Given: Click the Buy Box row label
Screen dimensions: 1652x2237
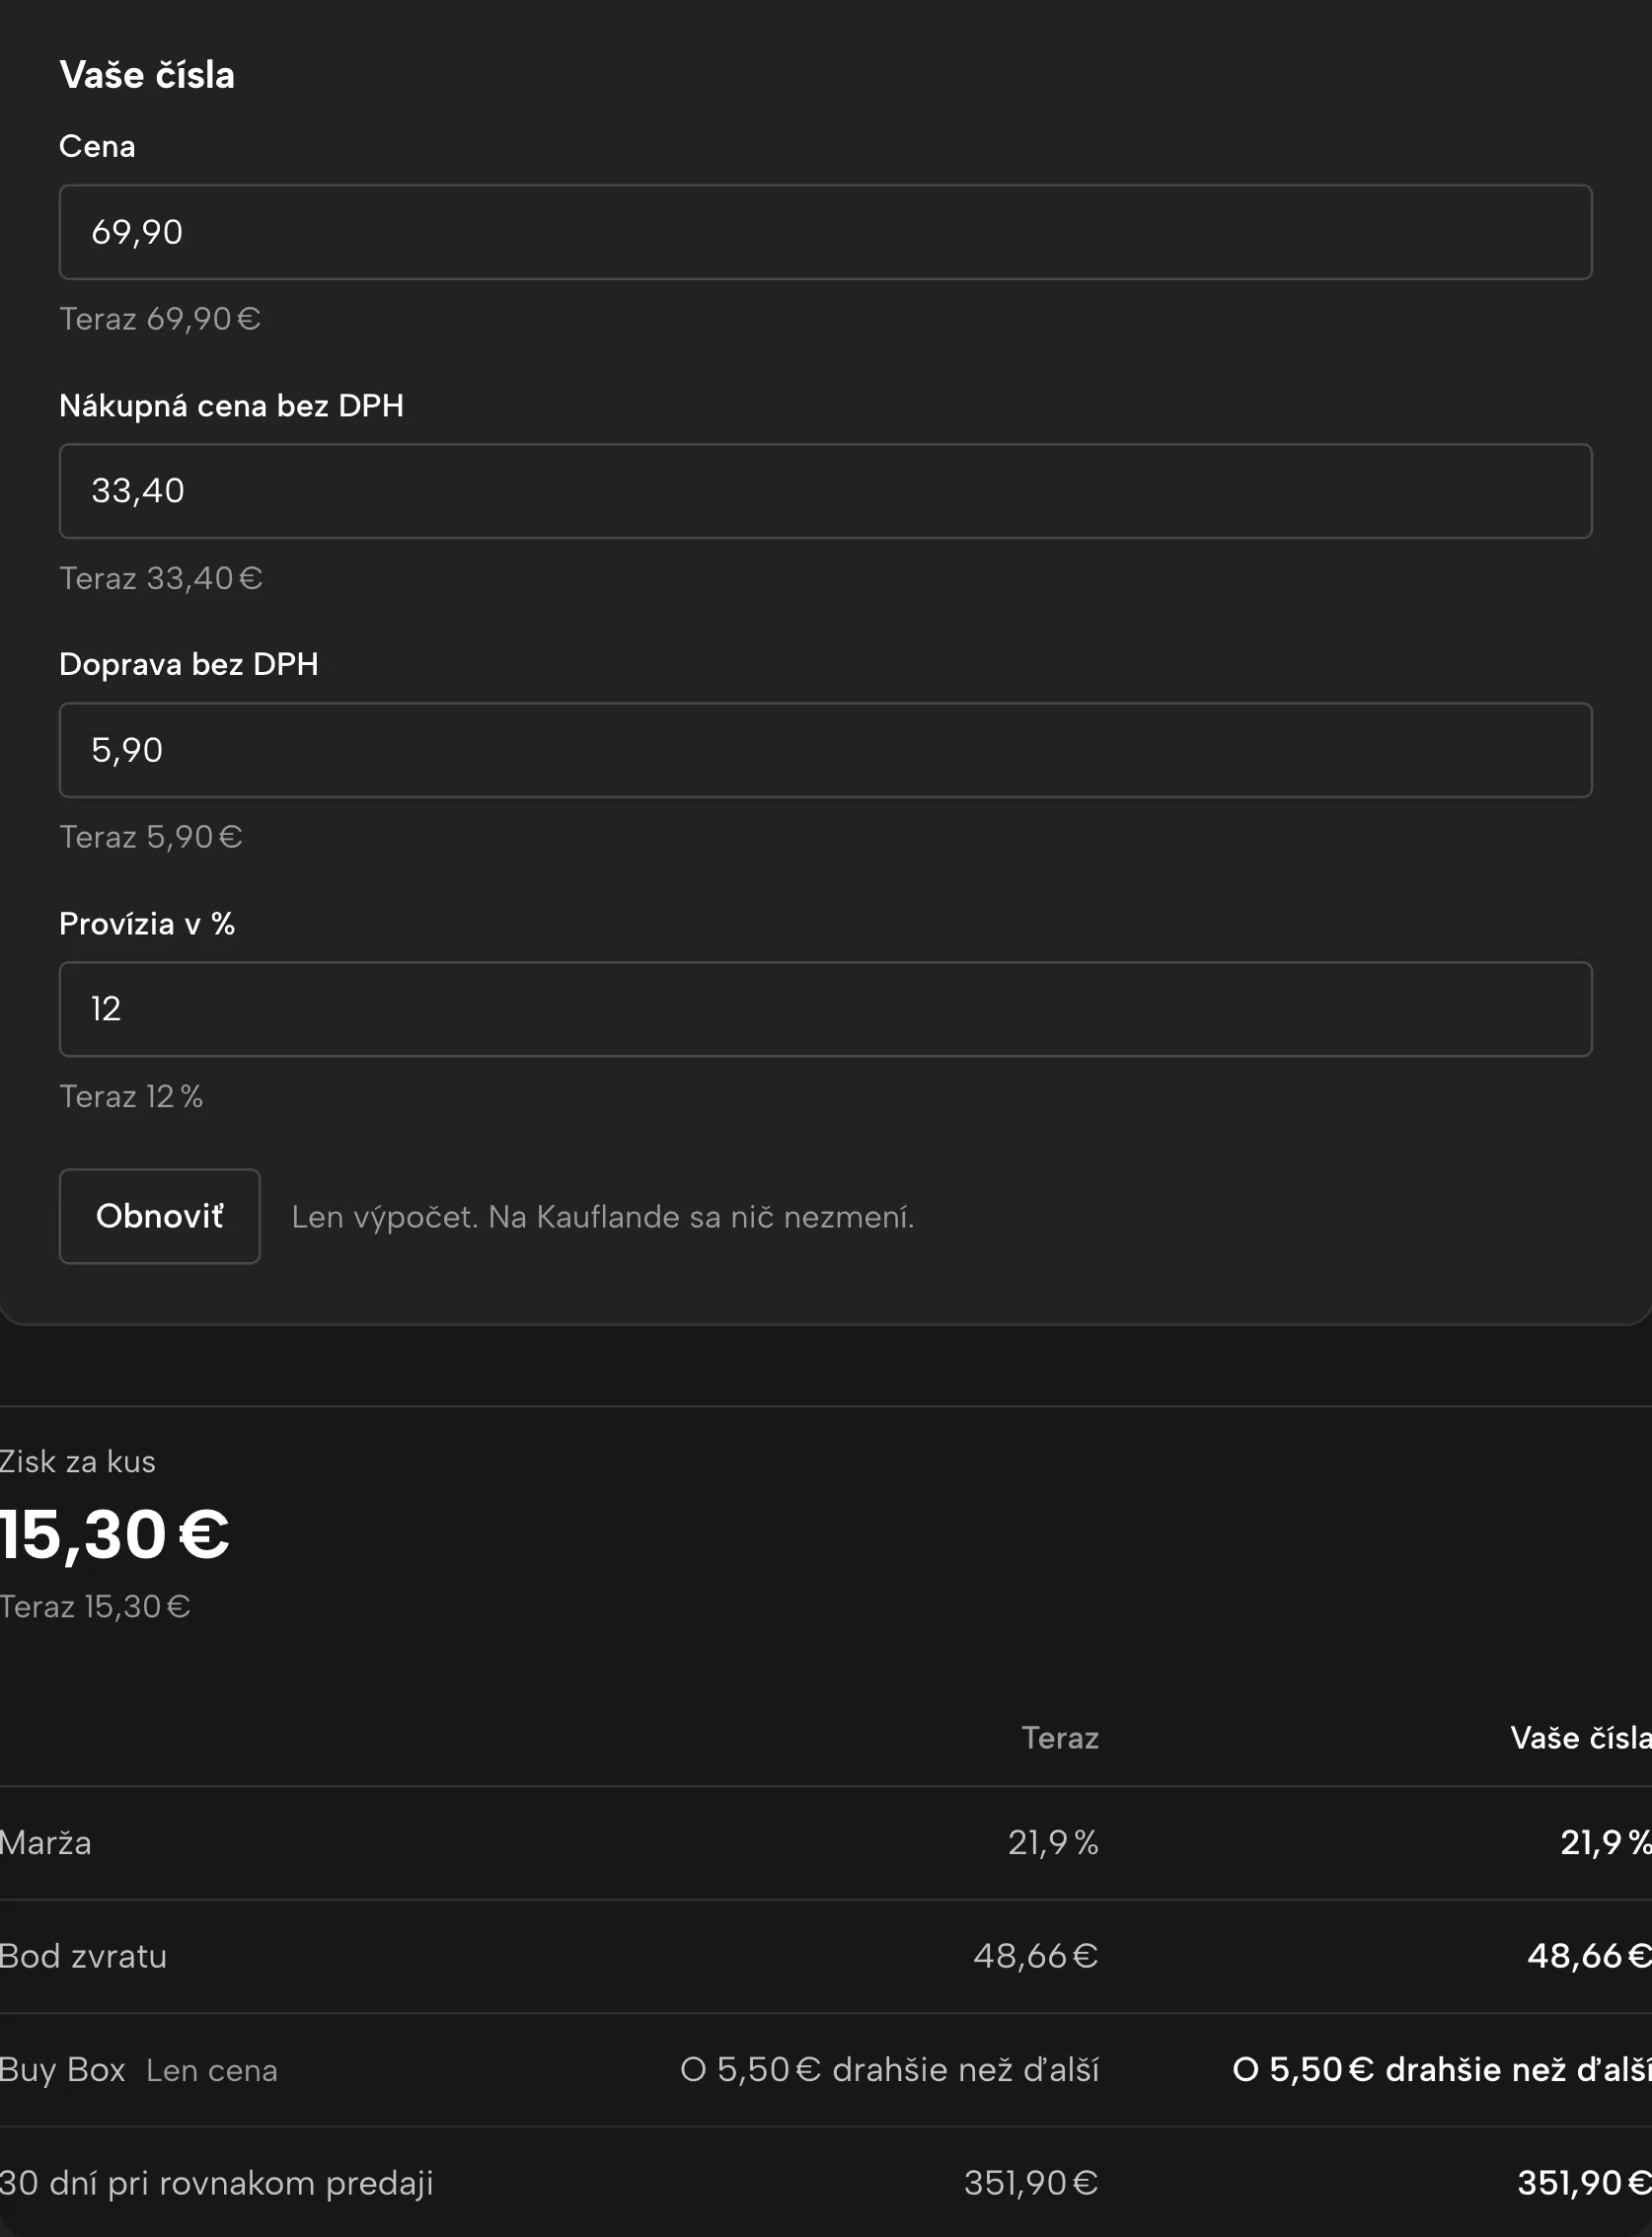Looking at the screenshot, I should pos(63,2070).
